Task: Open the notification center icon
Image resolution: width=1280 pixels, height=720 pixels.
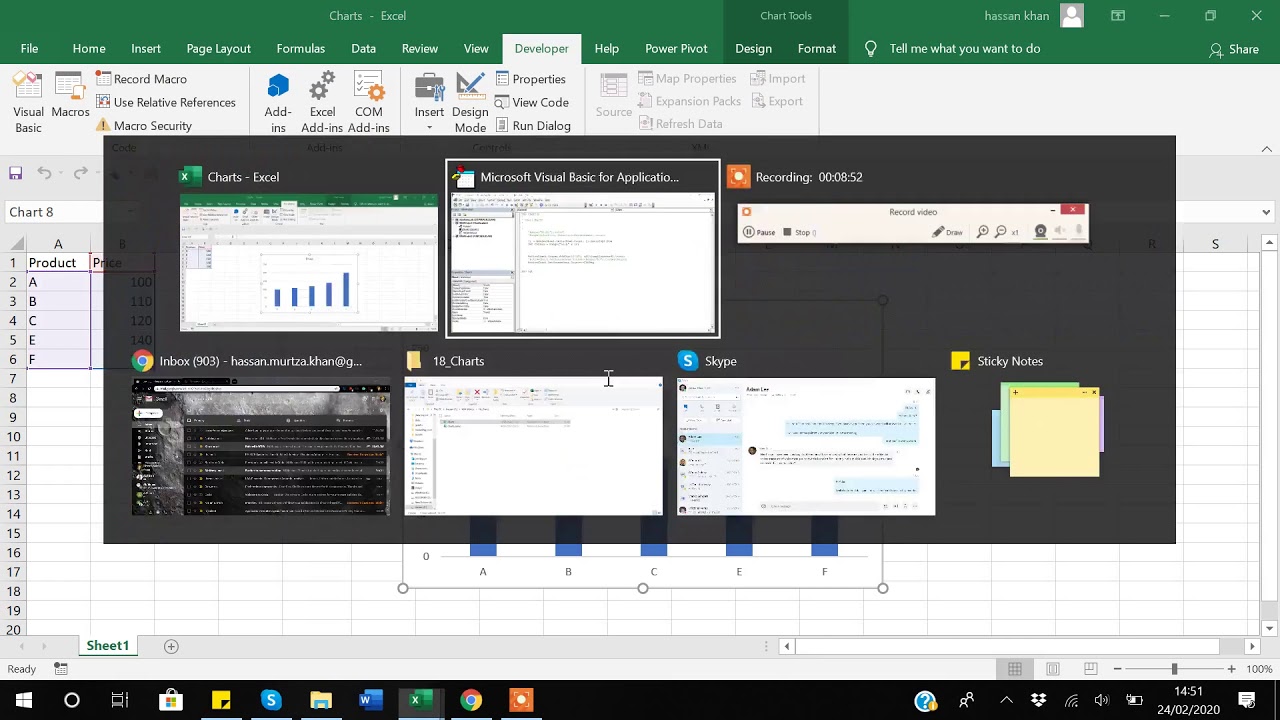Action: tap(1247, 700)
